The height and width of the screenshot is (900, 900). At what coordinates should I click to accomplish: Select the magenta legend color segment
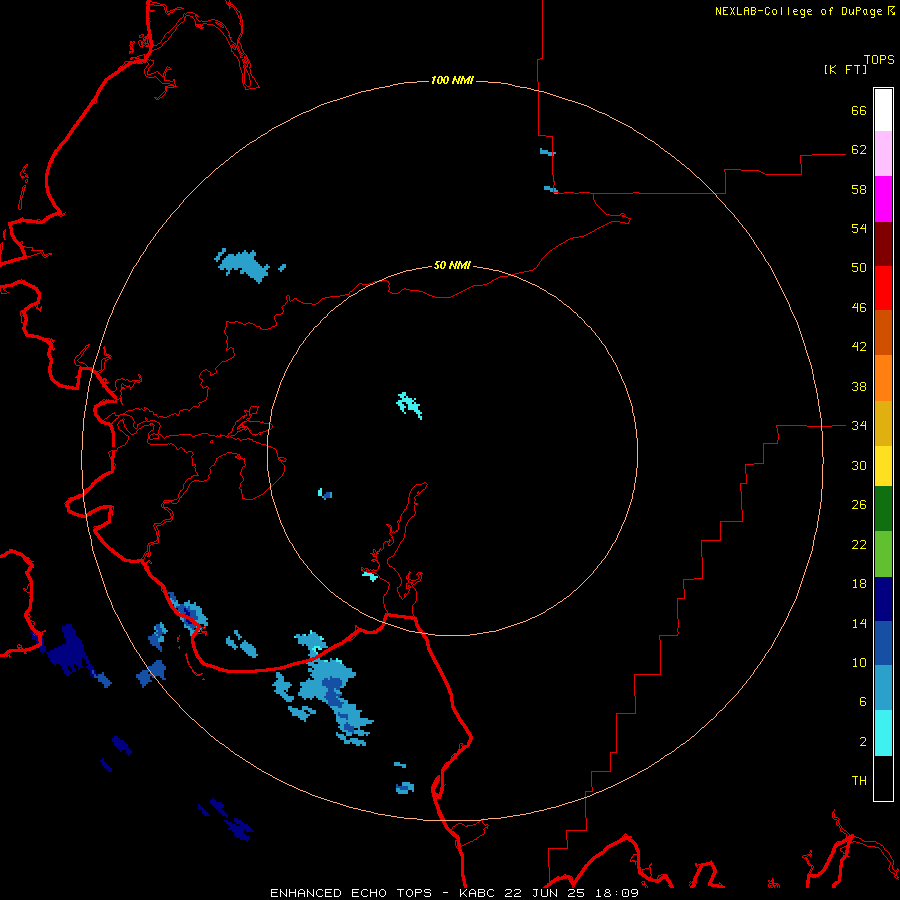(x=883, y=199)
